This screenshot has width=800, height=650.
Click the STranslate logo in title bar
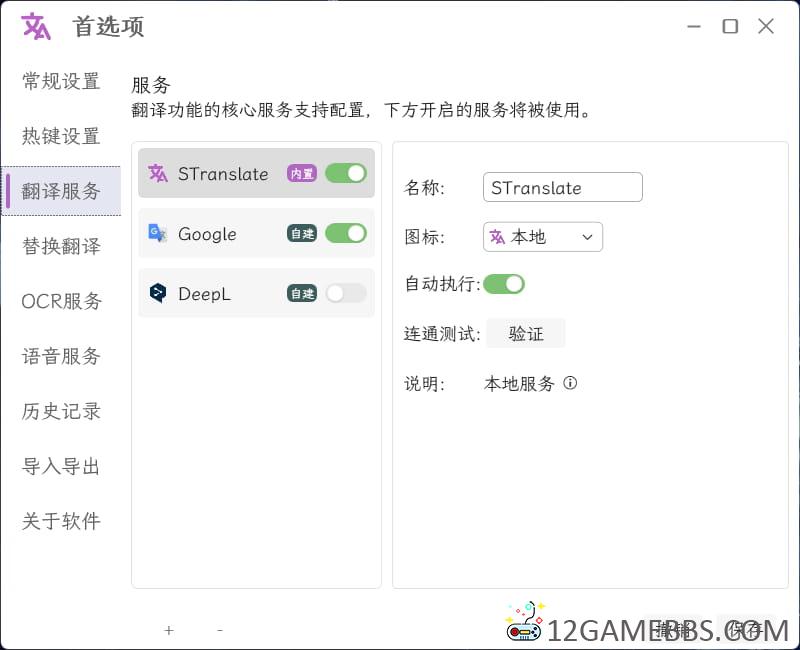click(36, 27)
